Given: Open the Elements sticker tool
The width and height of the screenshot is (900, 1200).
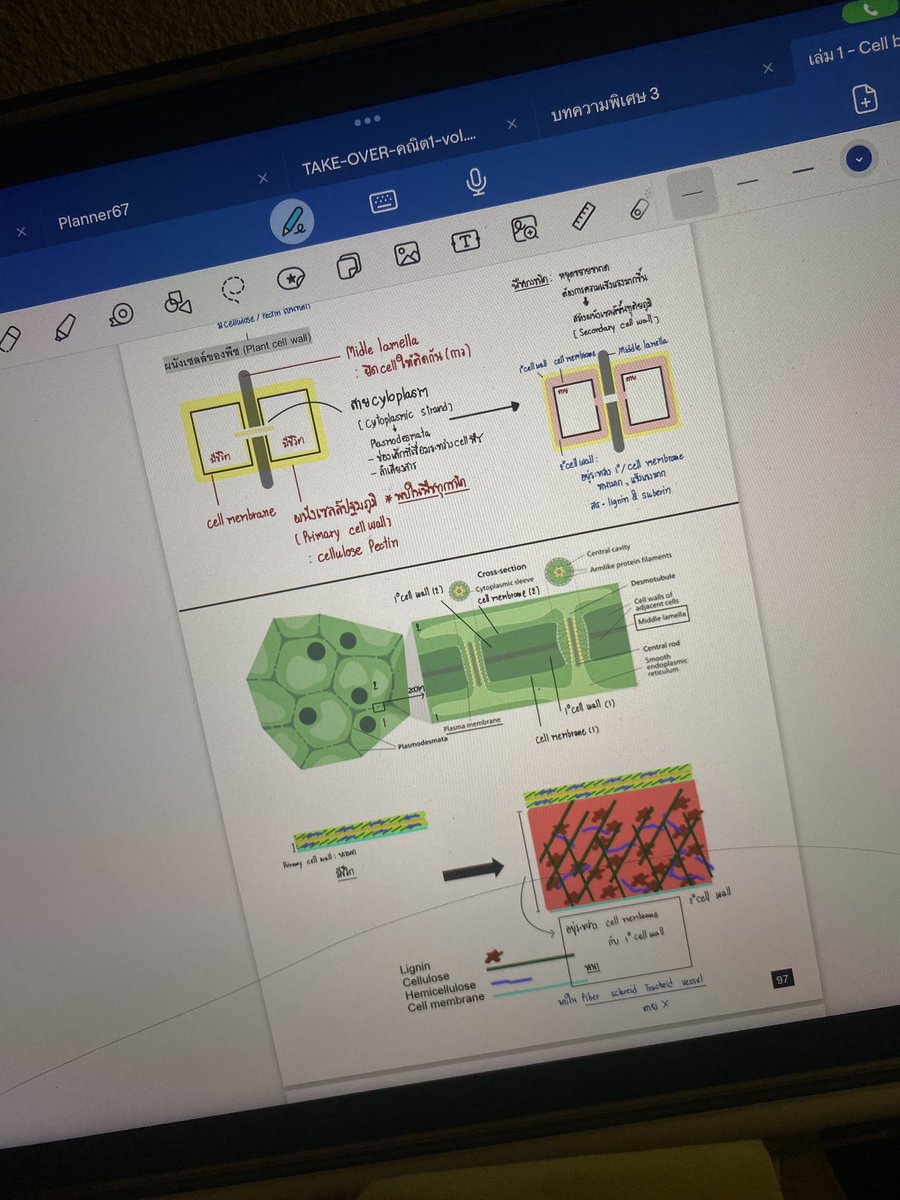Looking at the screenshot, I should 291,278.
